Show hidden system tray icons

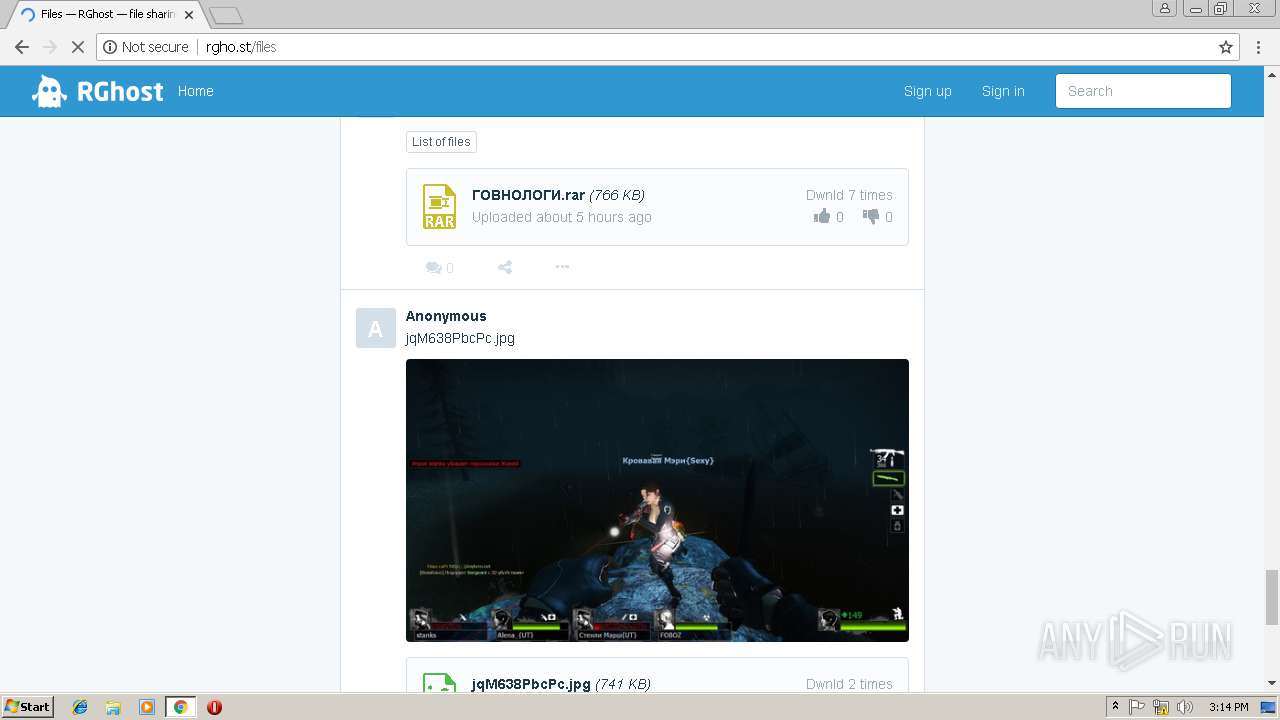(1116, 707)
